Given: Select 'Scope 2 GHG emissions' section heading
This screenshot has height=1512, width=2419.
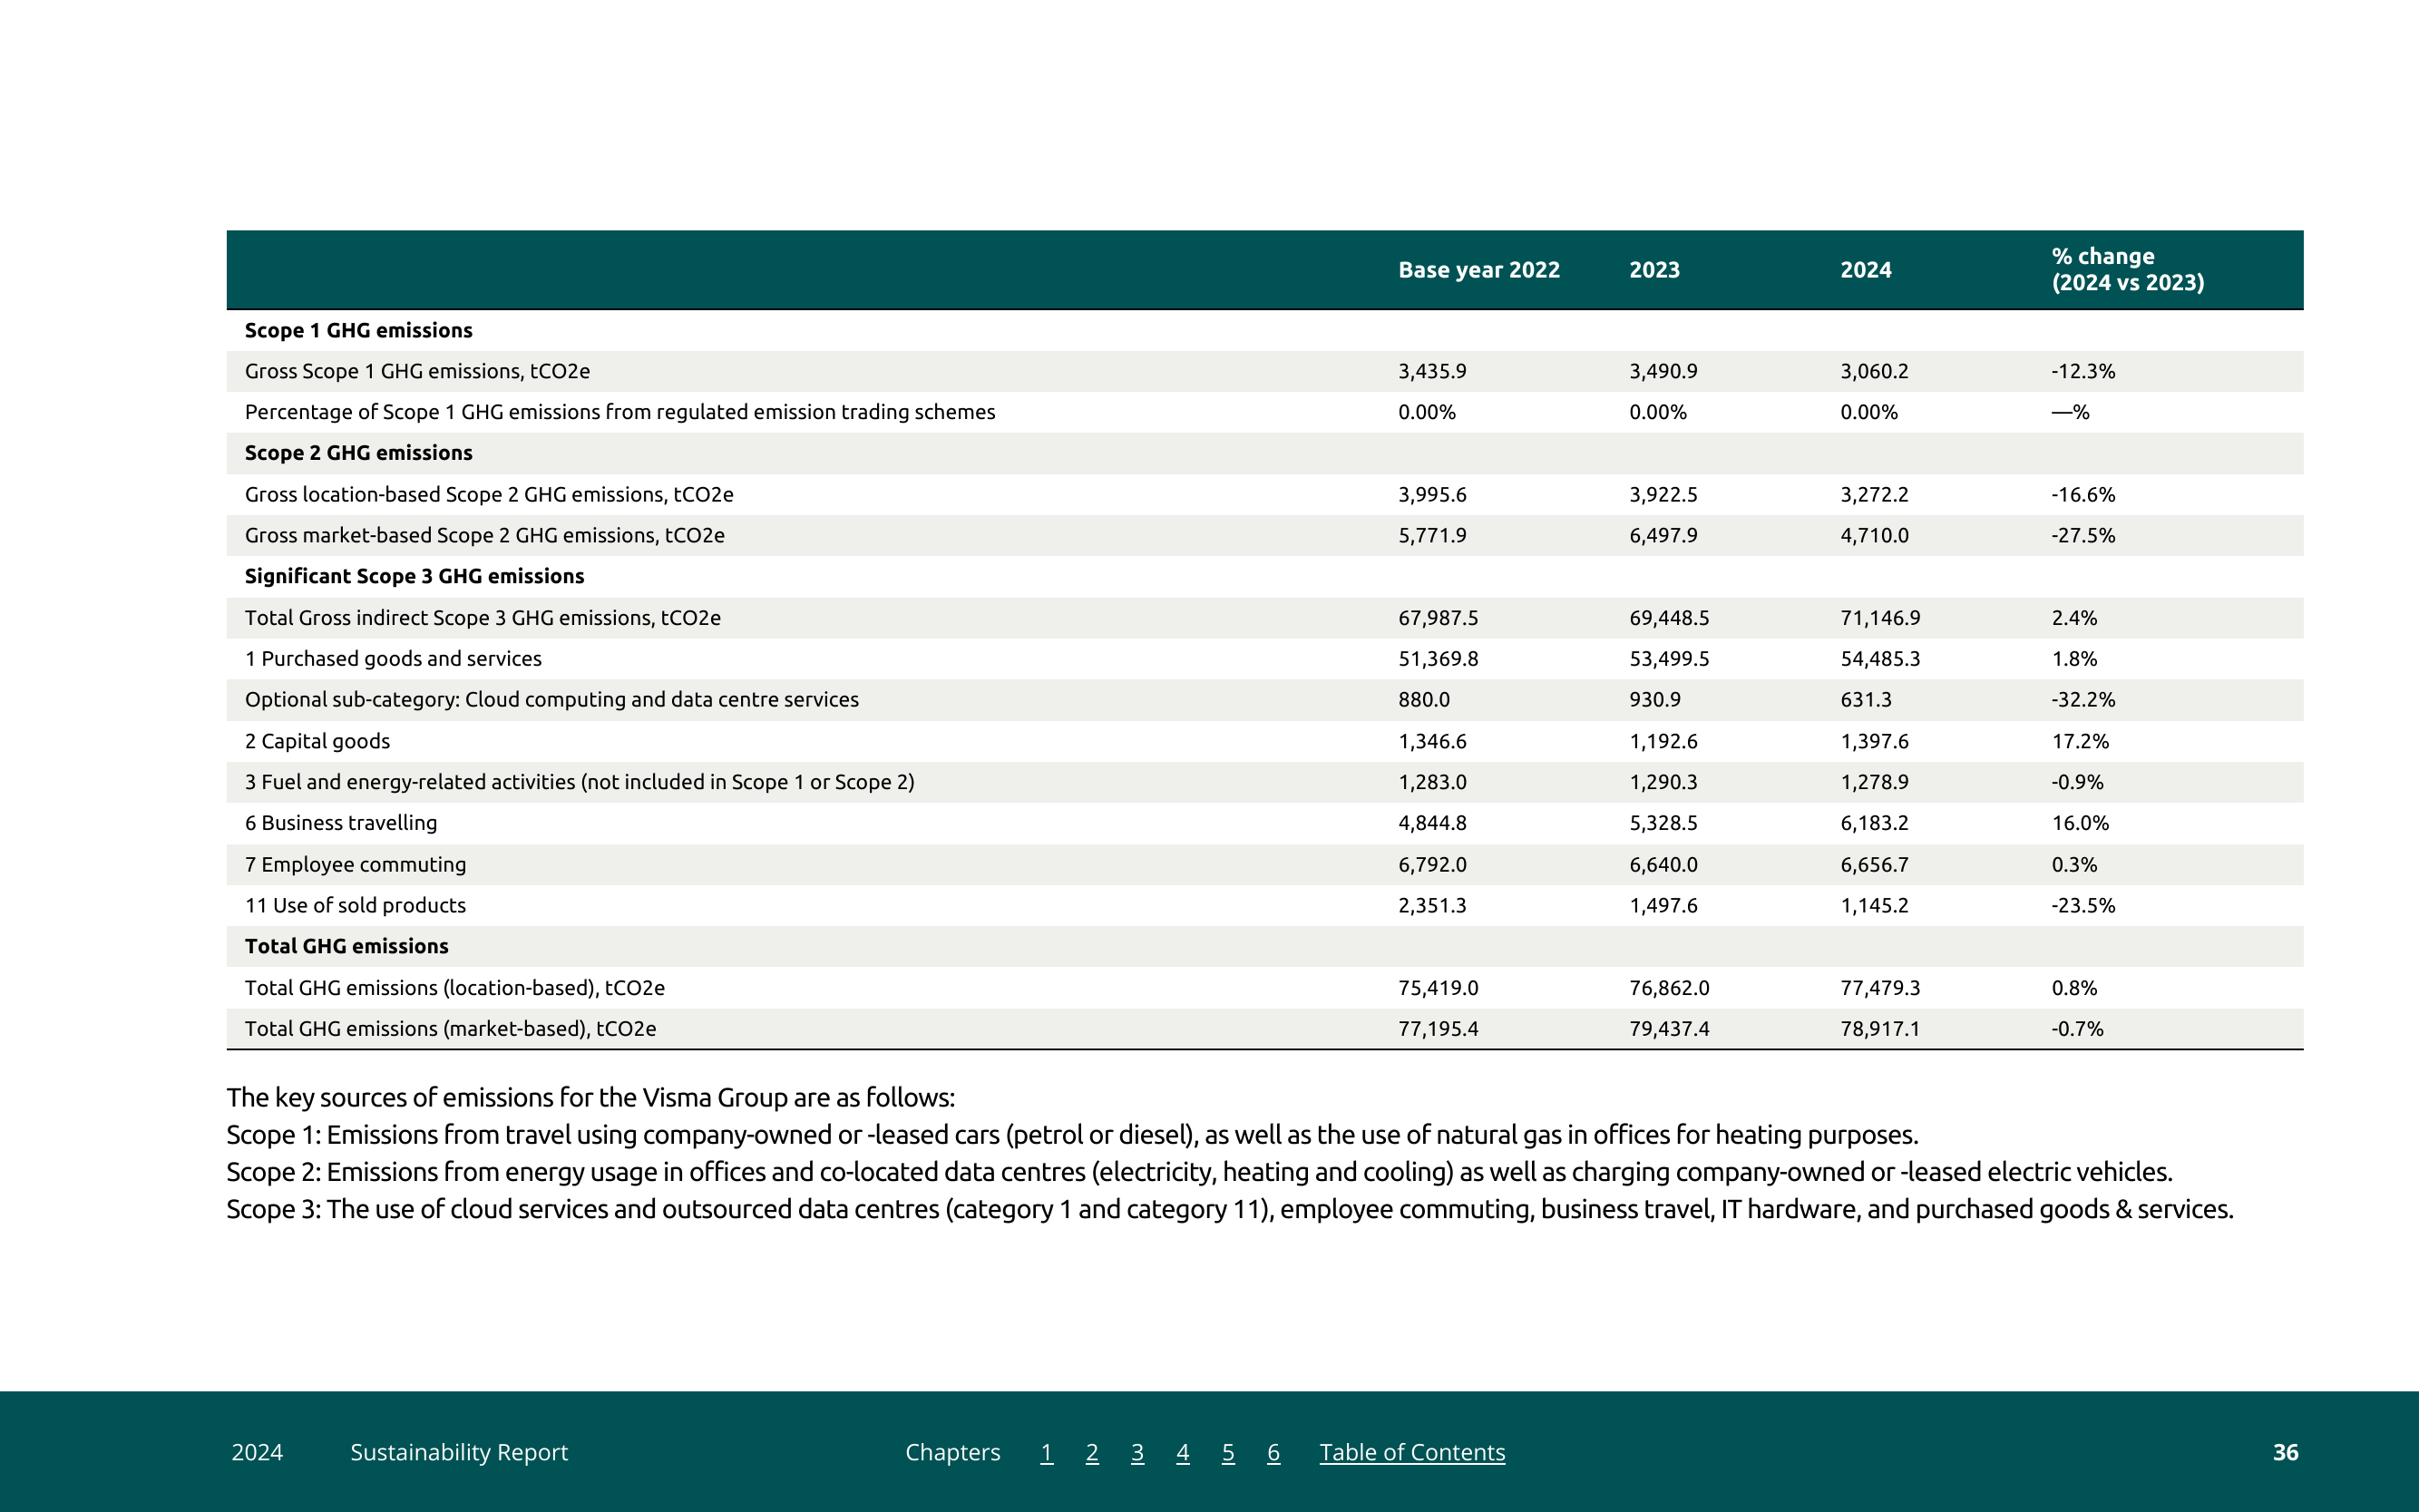Looking at the screenshot, I should coord(358,453).
